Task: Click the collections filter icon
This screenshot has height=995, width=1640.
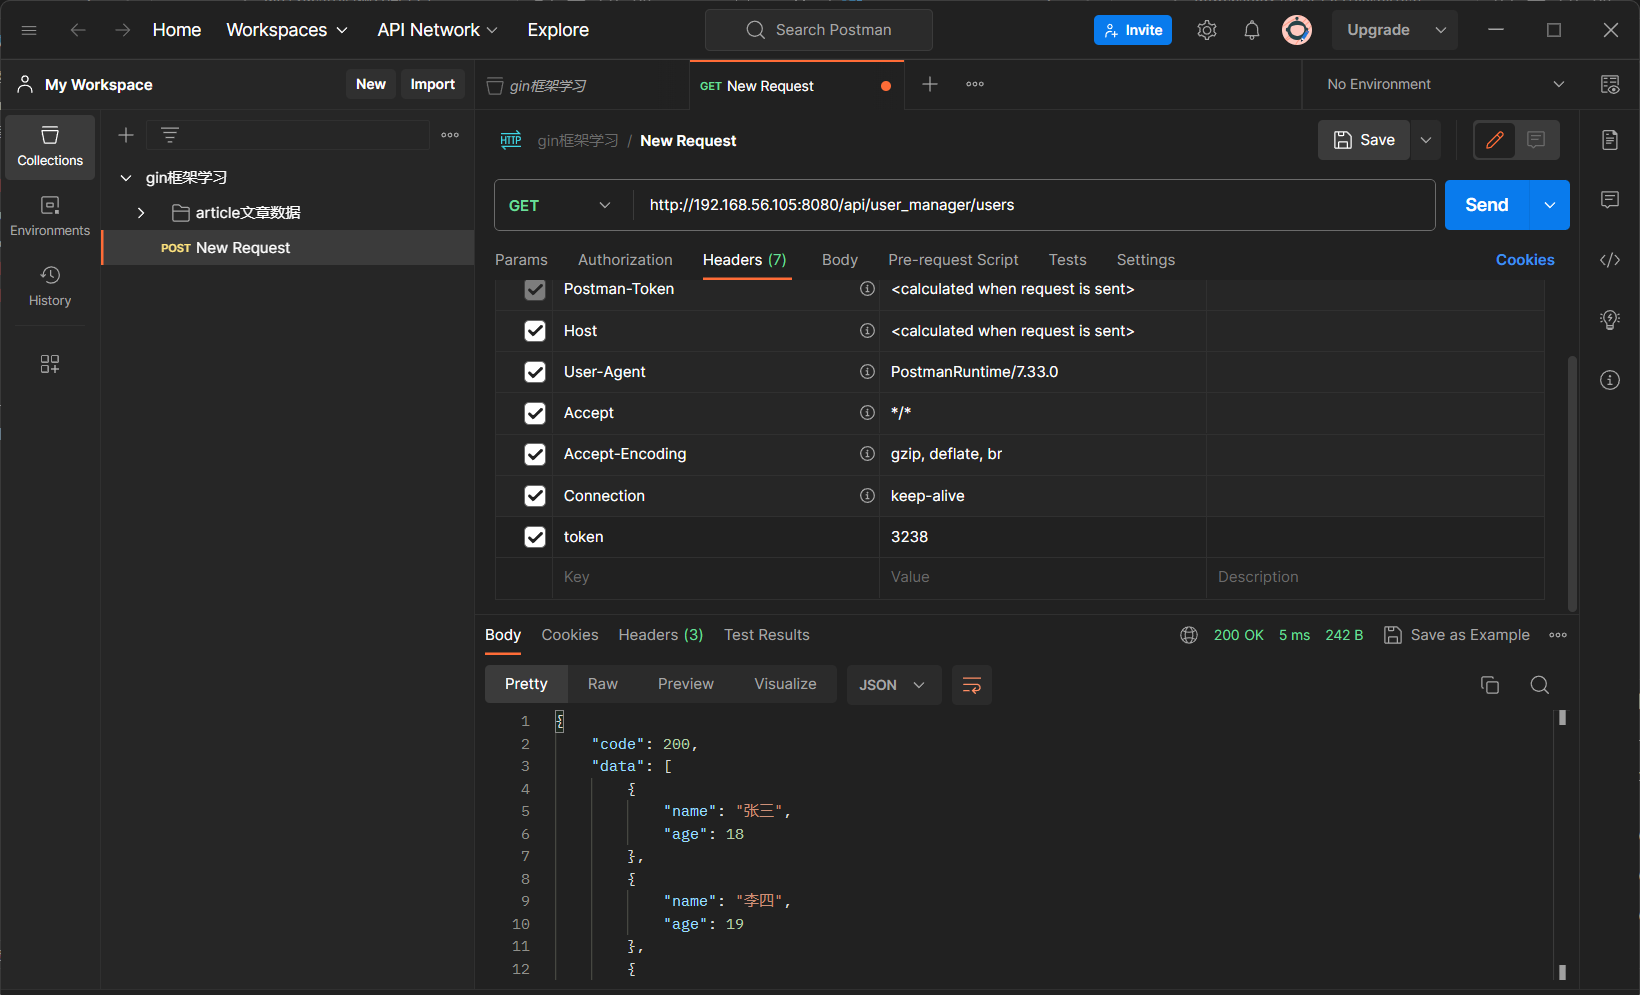Action: [170, 135]
